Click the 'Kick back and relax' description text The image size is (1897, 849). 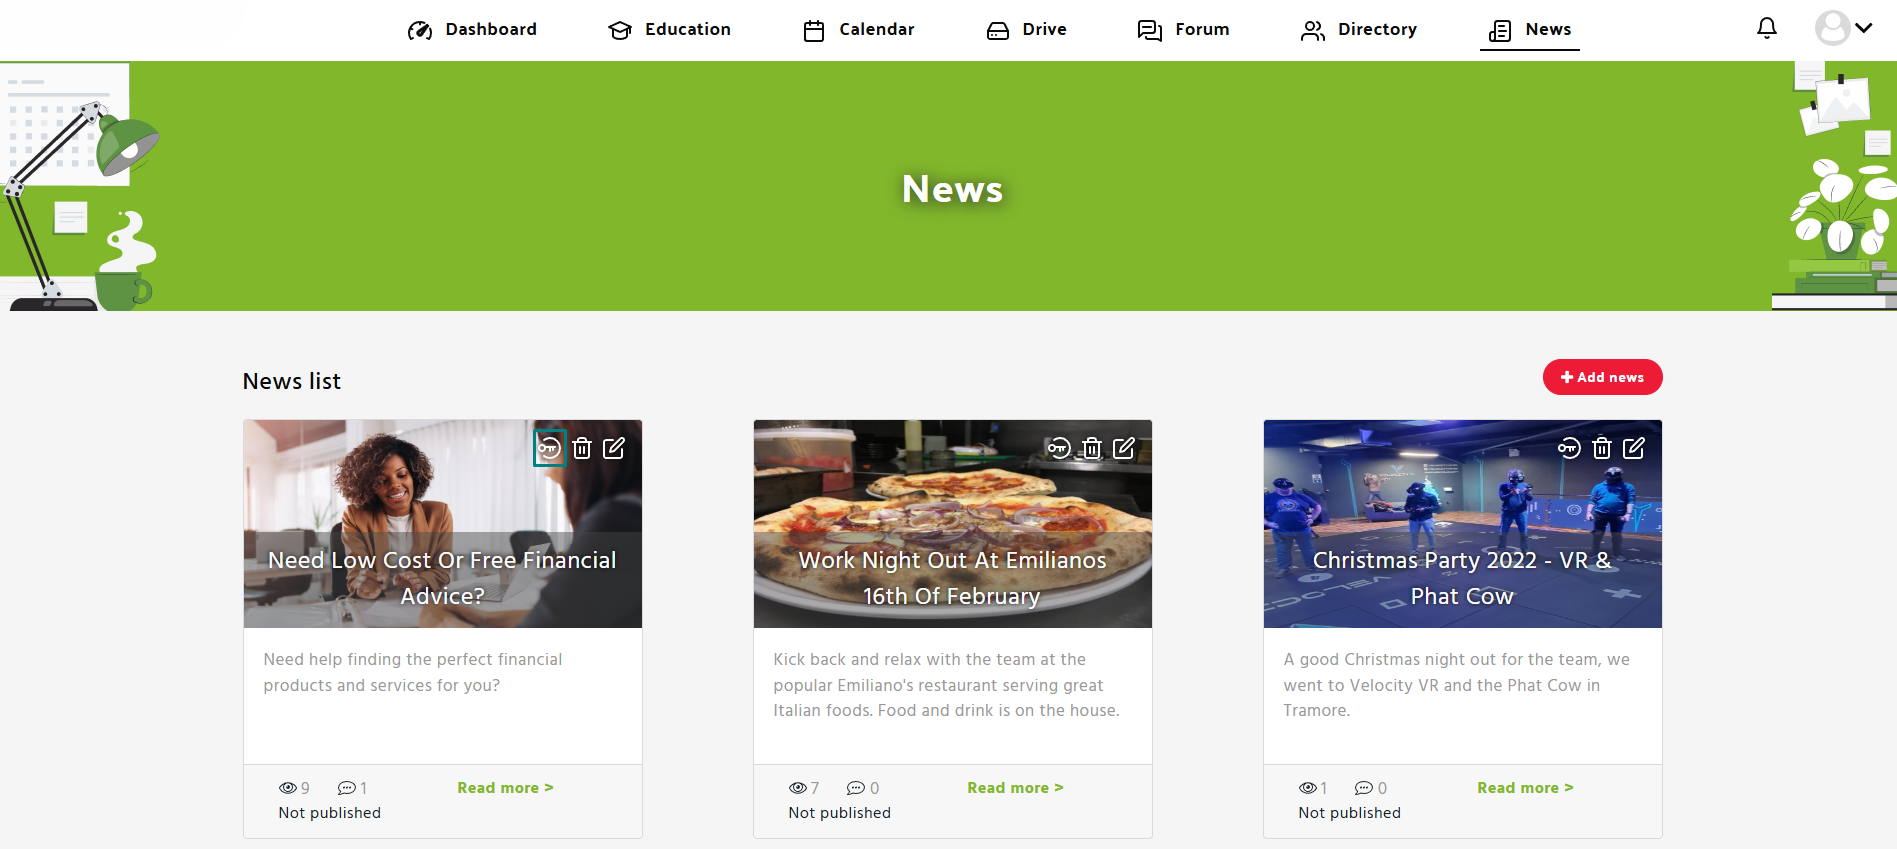click(x=946, y=685)
